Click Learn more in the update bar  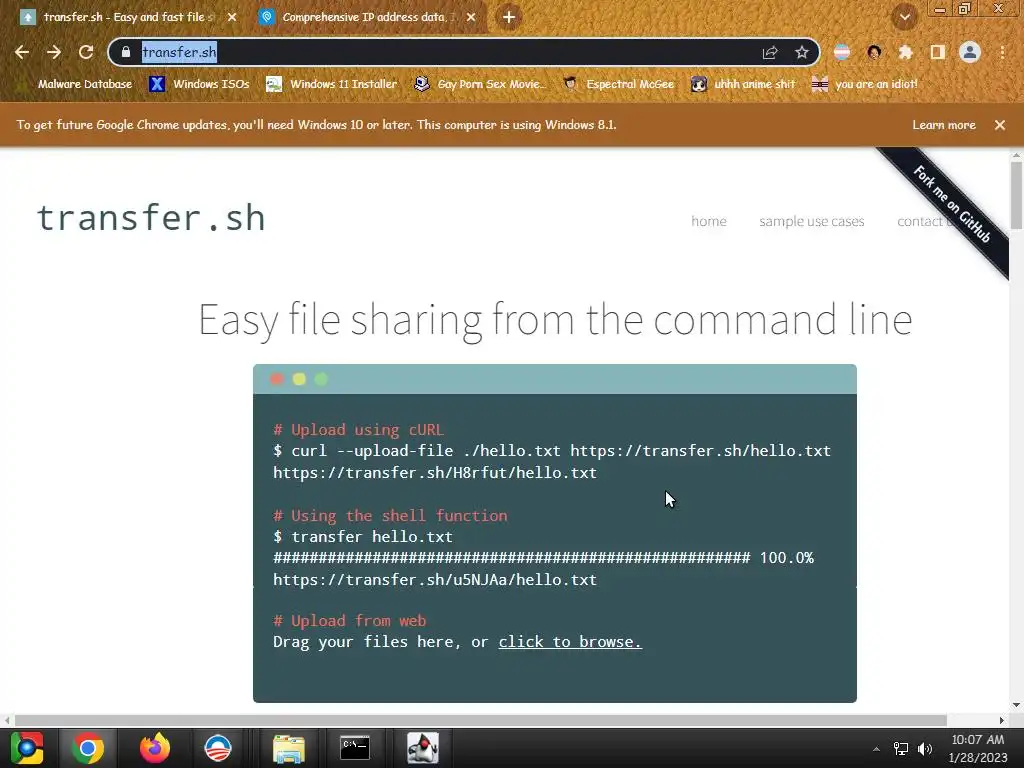(944, 125)
